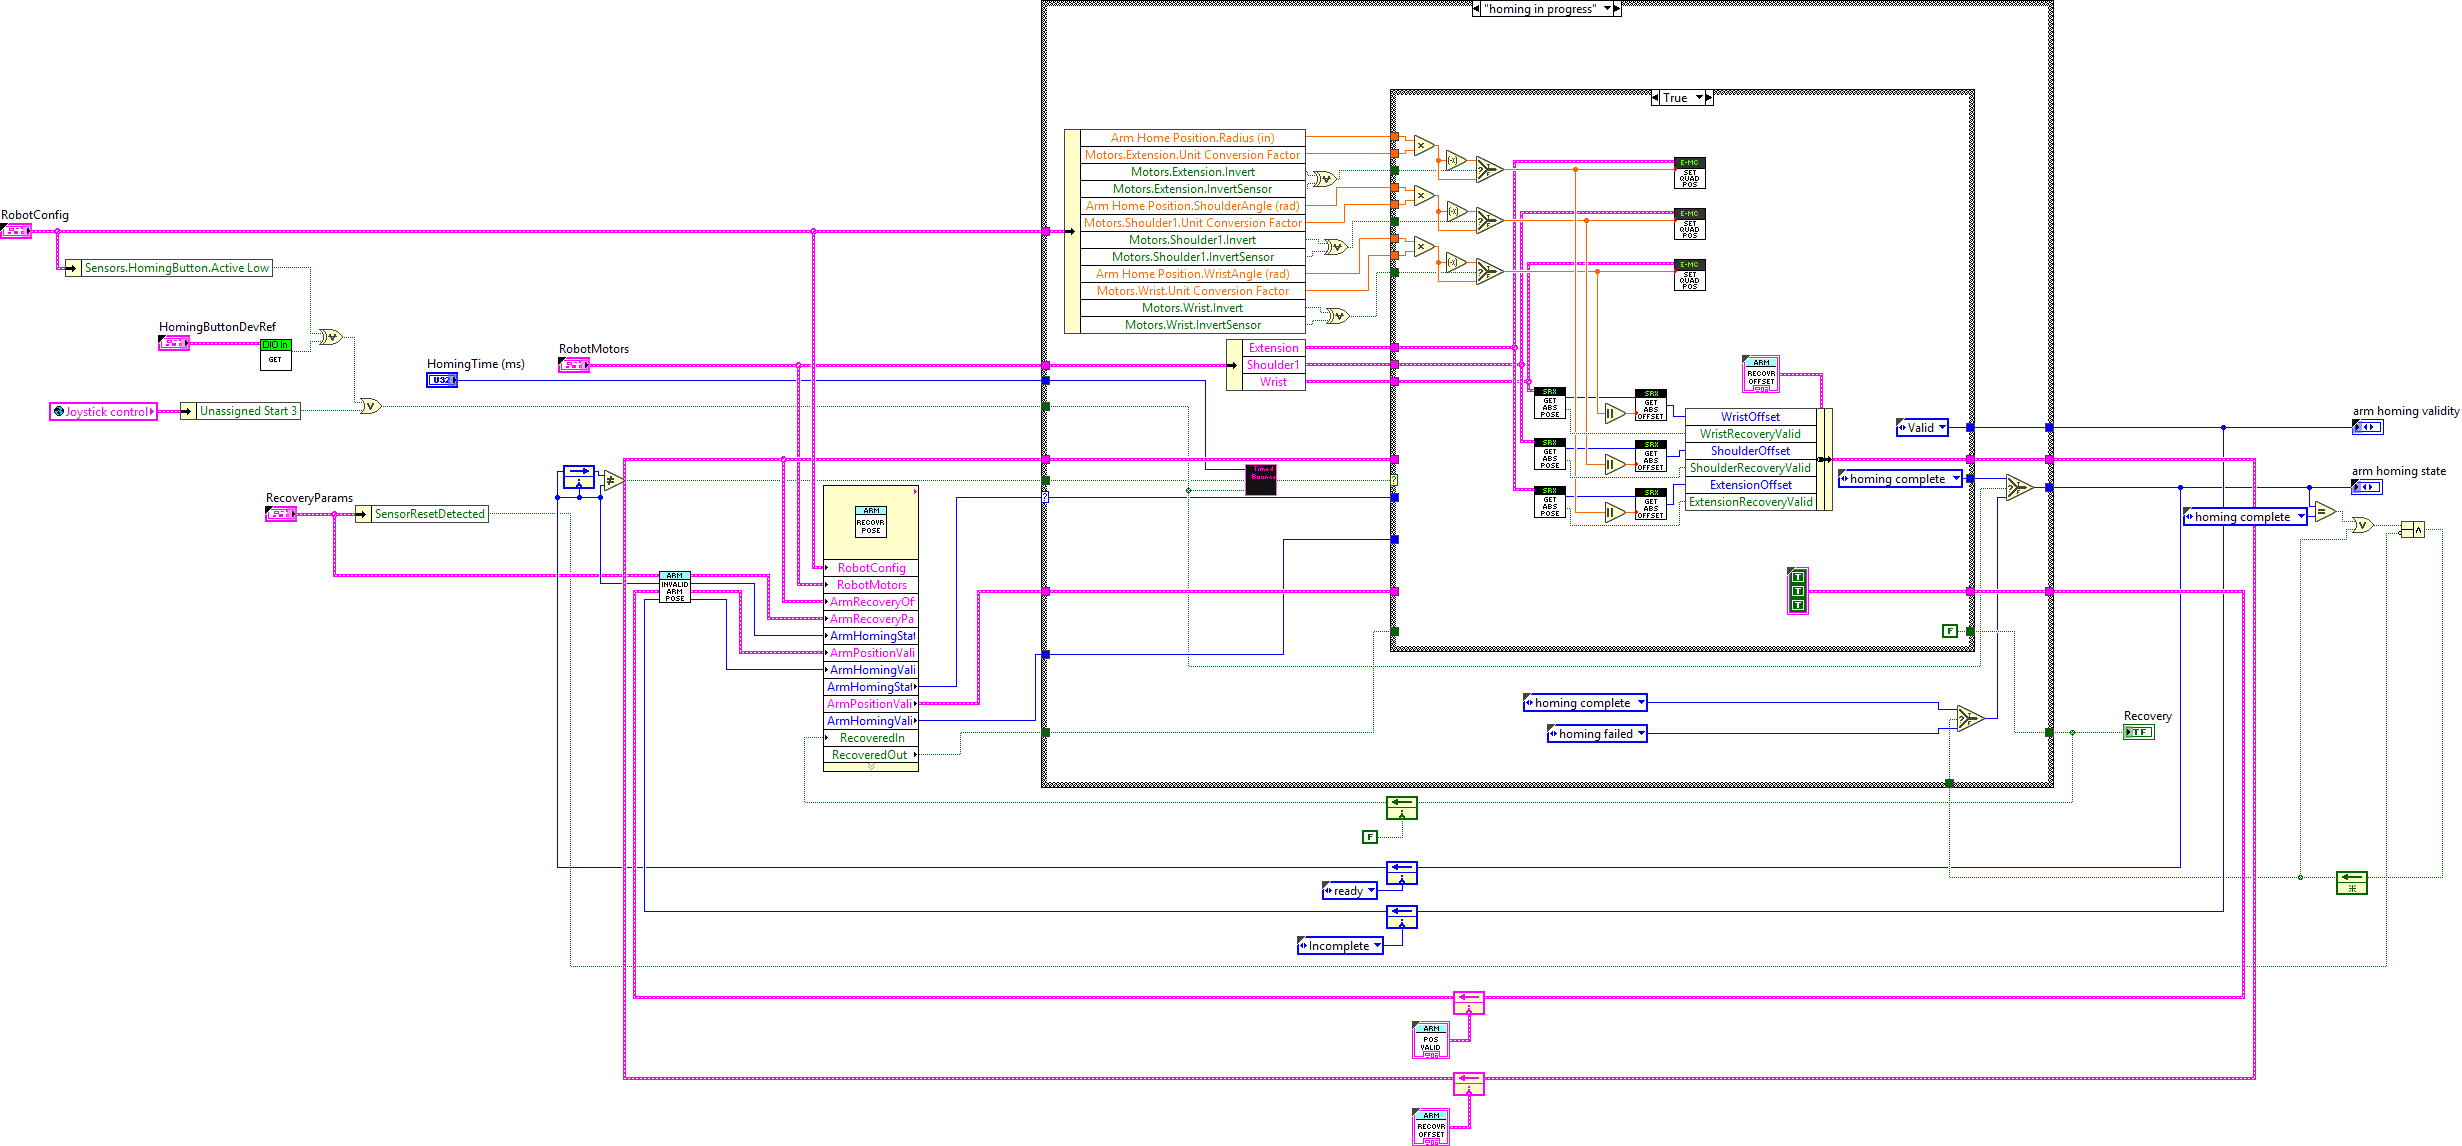Expand the homing failed enum dropdown
The image size is (2462, 1146).
[1640, 734]
